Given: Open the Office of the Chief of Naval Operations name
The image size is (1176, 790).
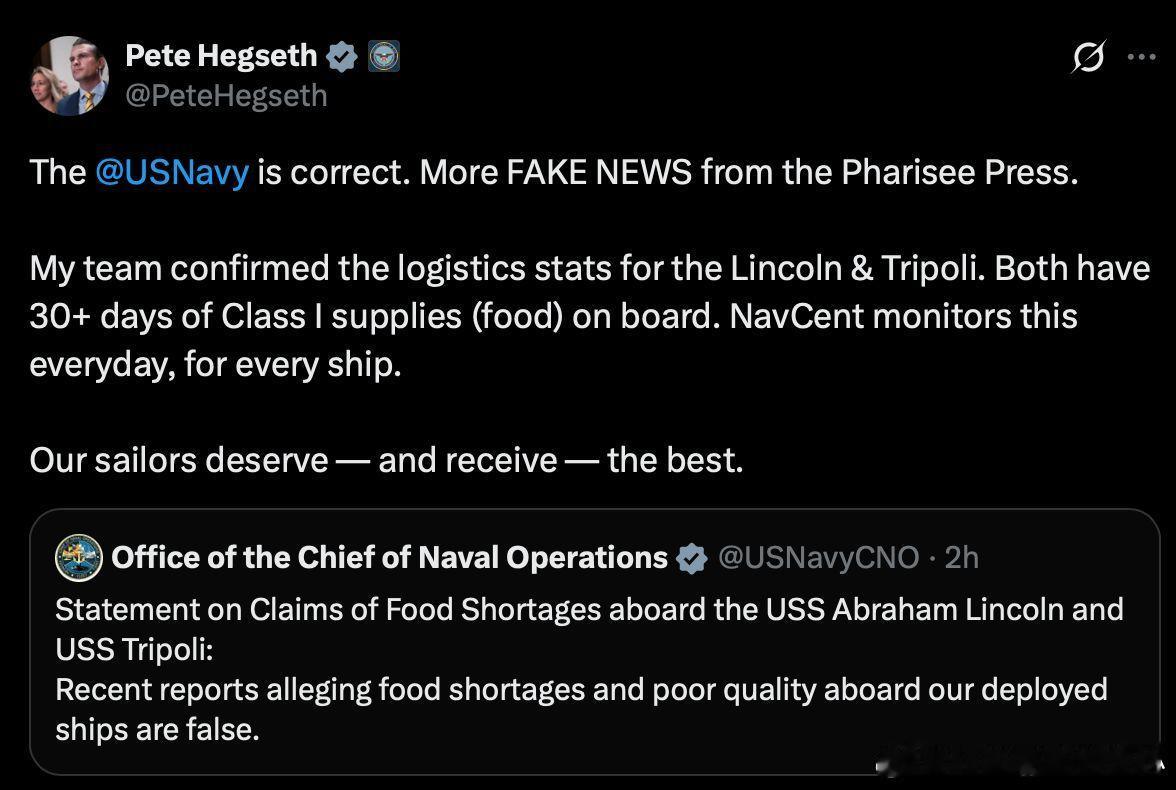Looking at the screenshot, I should click(x=389, y=558).
